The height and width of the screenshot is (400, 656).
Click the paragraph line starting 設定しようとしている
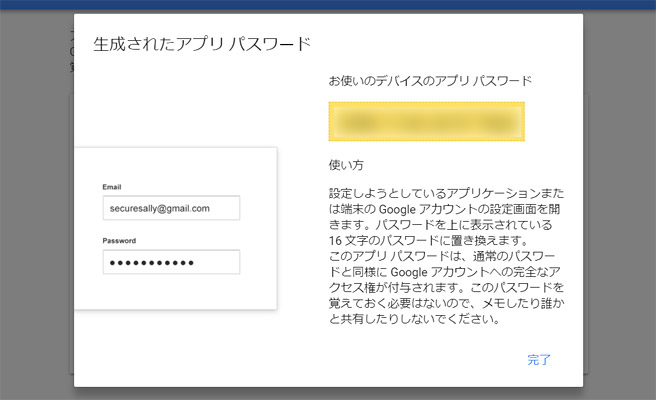pos(446,193)
